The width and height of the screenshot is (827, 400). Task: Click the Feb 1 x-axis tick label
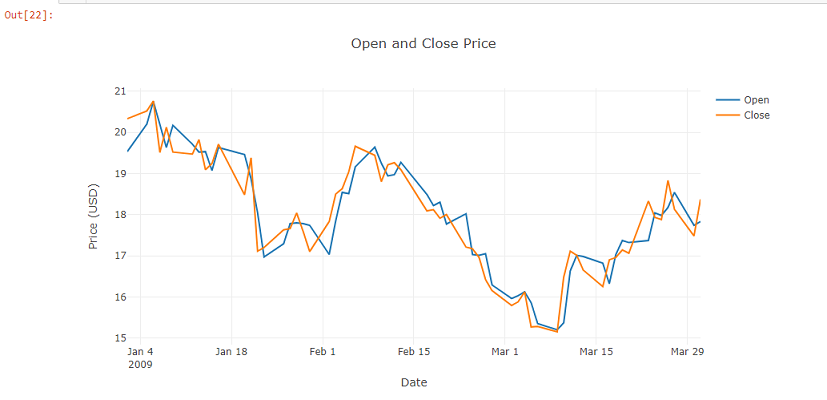(x=322, y=352)
